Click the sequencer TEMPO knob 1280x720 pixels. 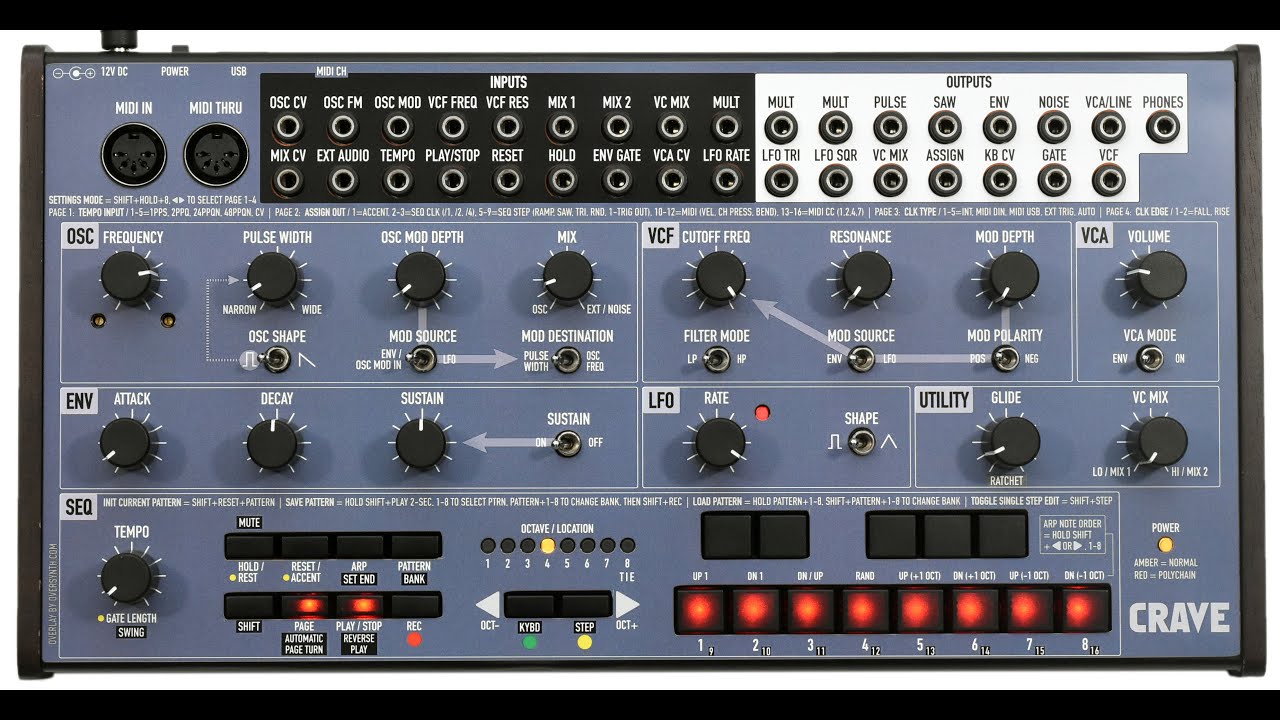(x=127, y=580)
